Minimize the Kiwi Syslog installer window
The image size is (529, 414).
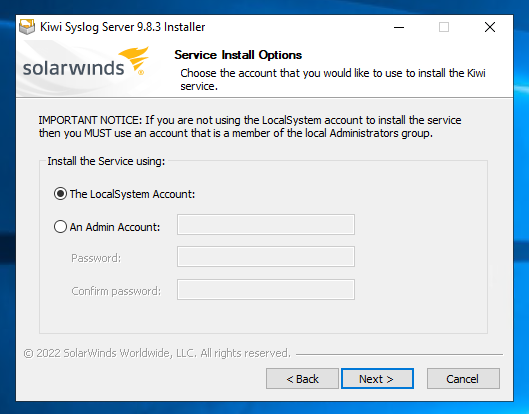[399, 27]
